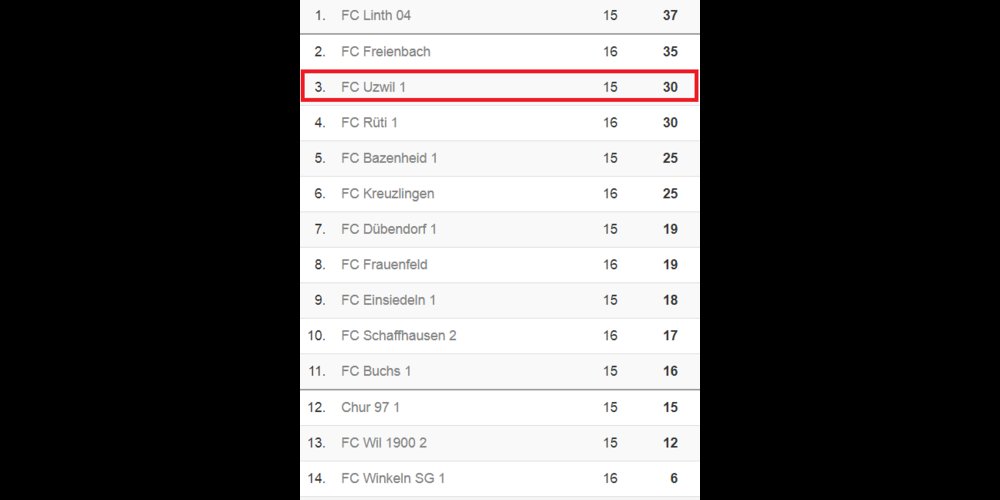Select FC Wil 1900 2 team
Viewport: 1000px width, 500px height.
pyautogui.click(x=384, y=443)
